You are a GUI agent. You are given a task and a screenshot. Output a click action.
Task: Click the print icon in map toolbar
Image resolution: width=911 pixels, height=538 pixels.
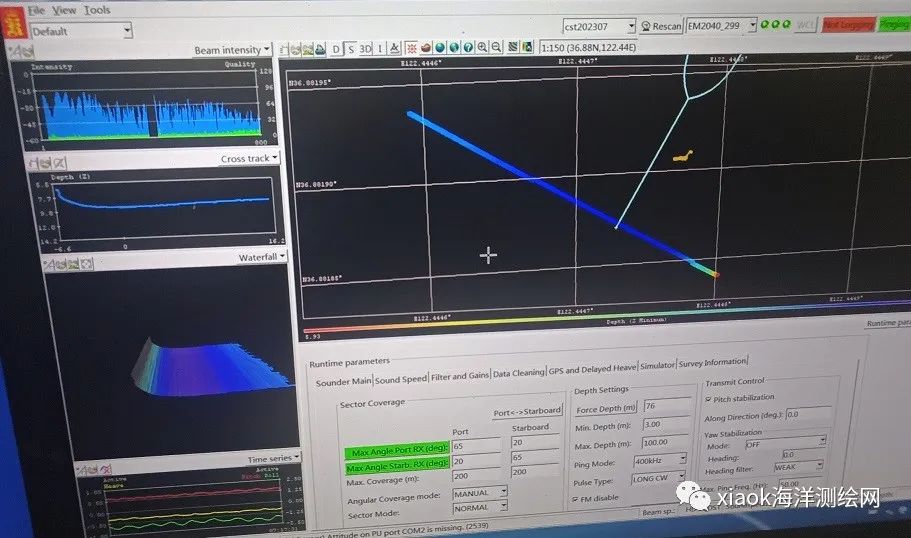319,48
